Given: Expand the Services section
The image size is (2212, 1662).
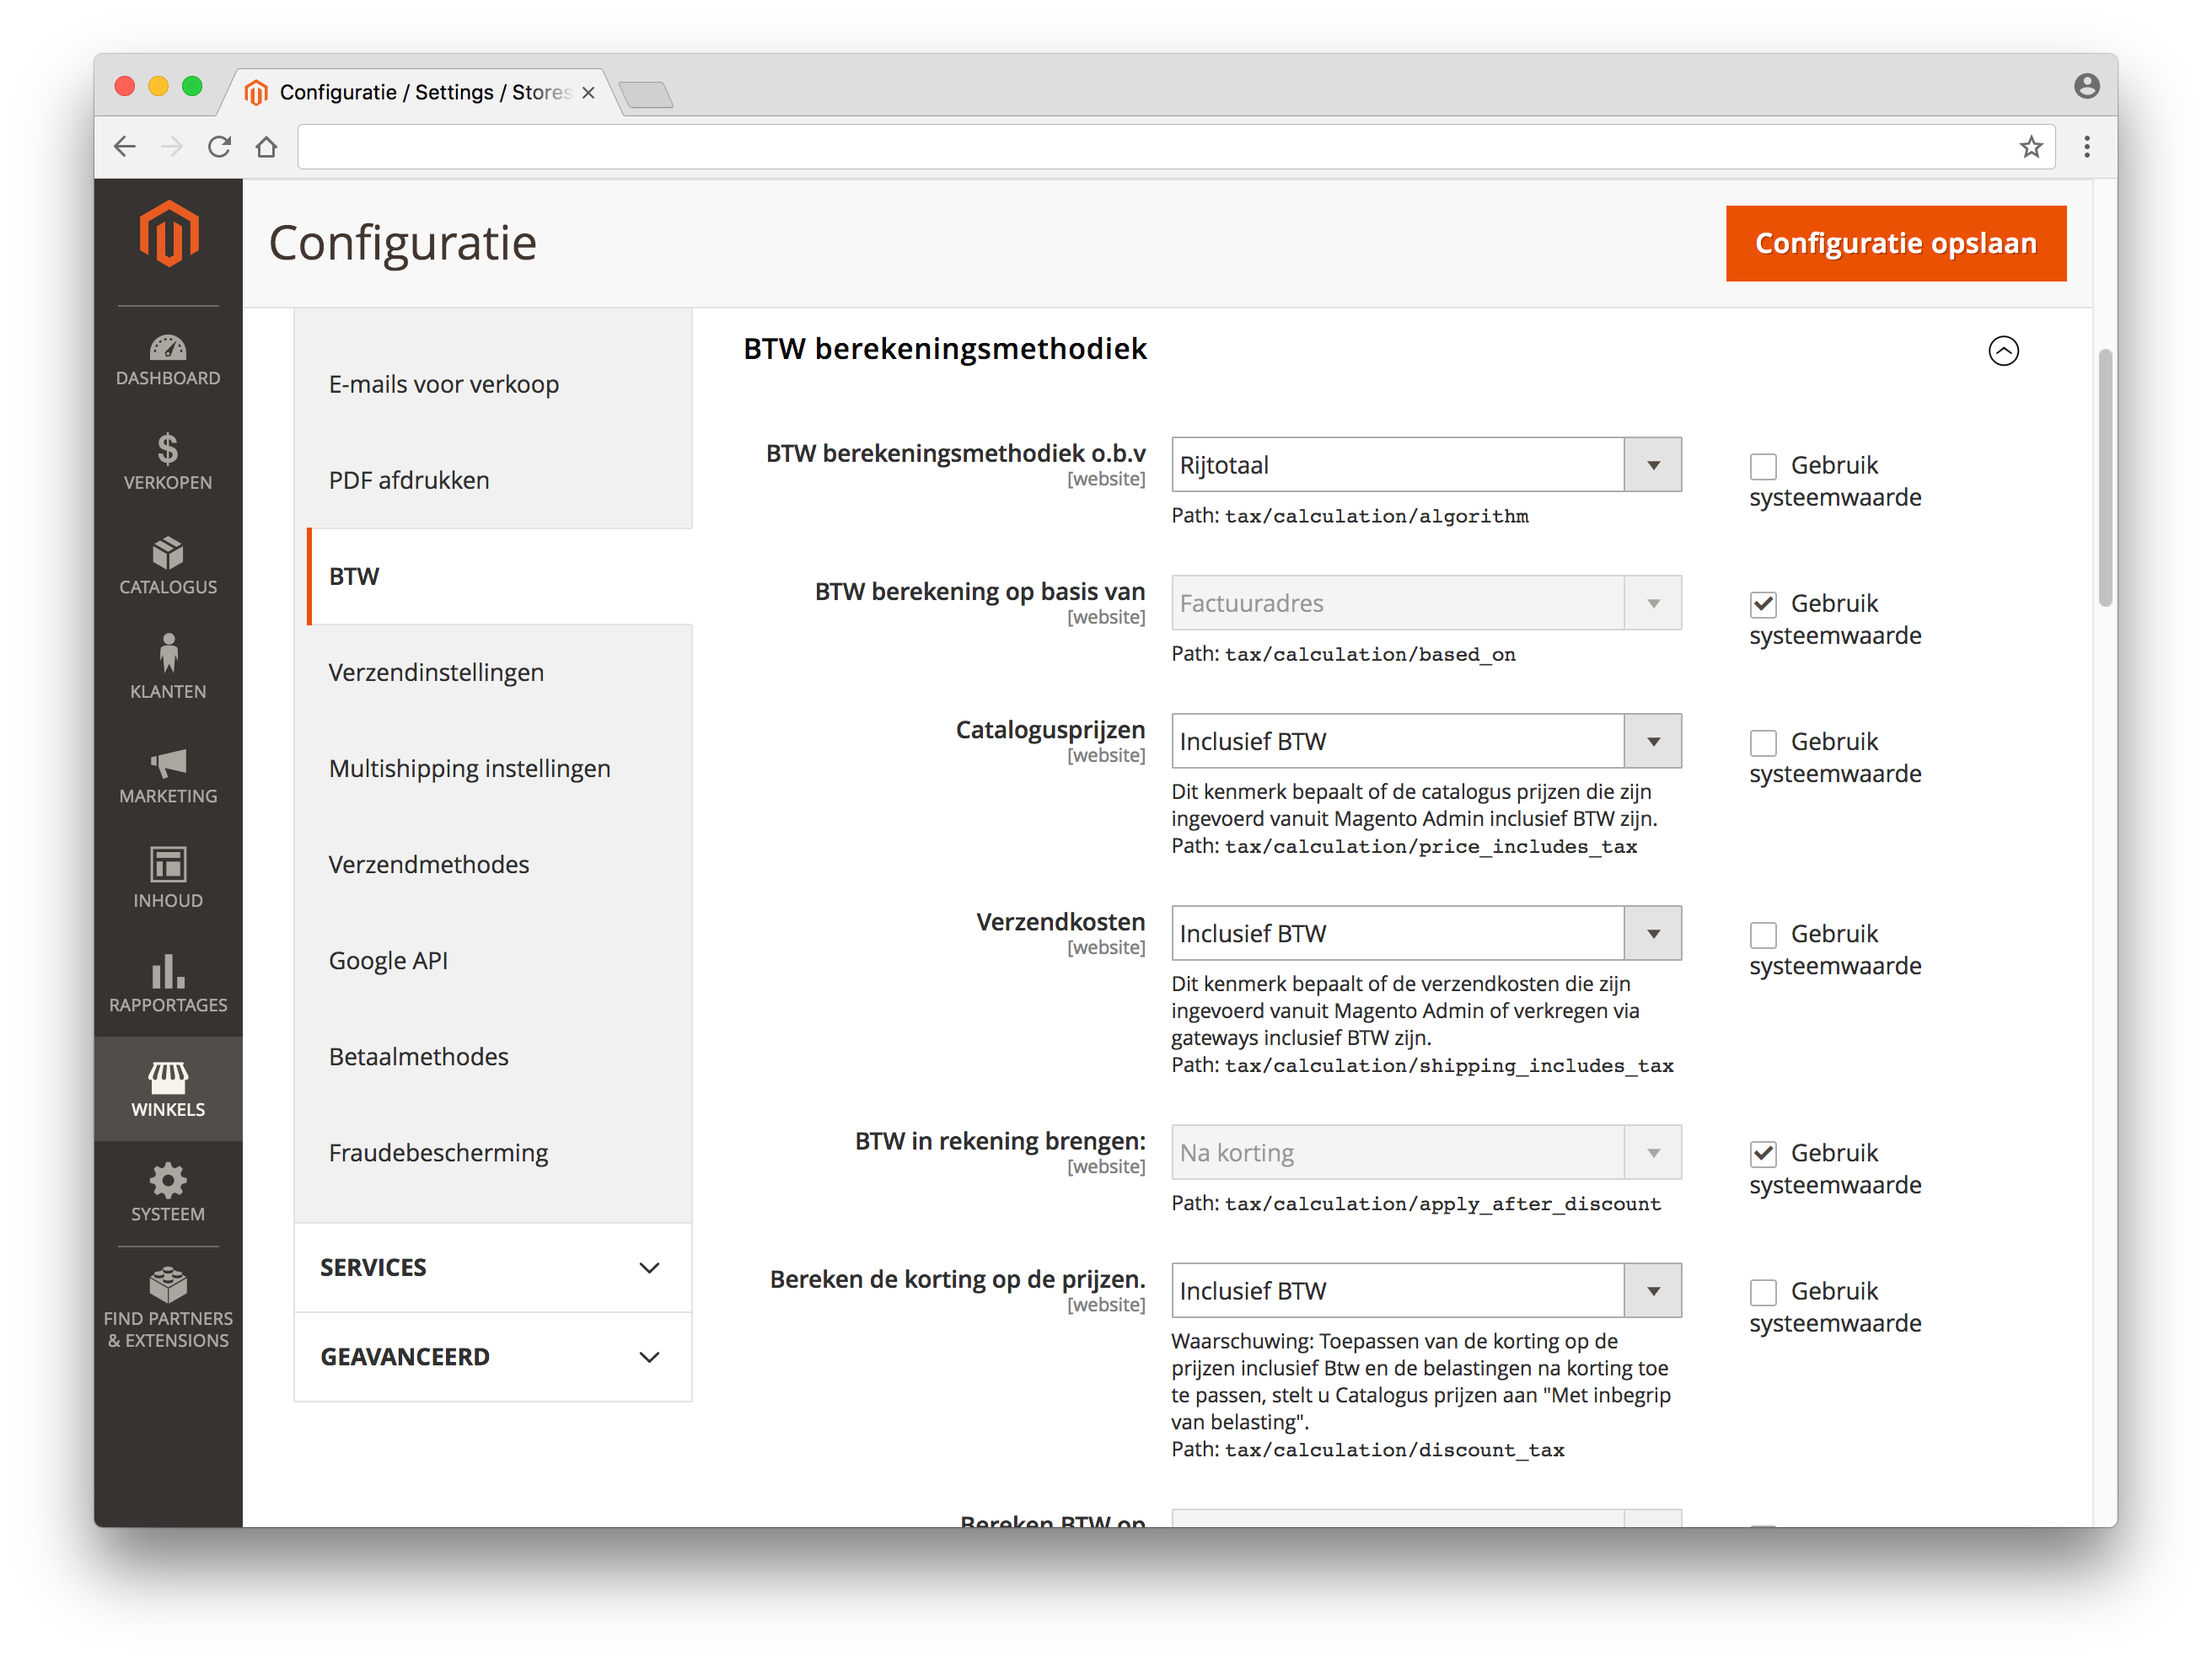Looking at the screenshot, I should click(491, 1266).
